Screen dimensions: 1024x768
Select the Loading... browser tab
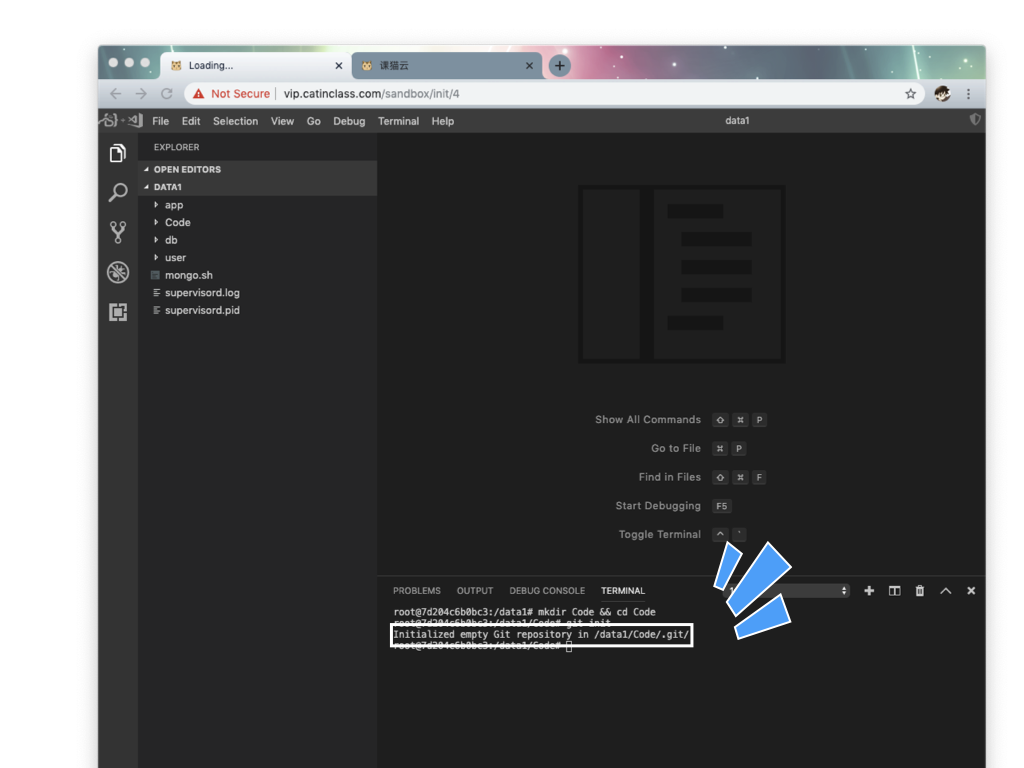[x=256, y=65]
